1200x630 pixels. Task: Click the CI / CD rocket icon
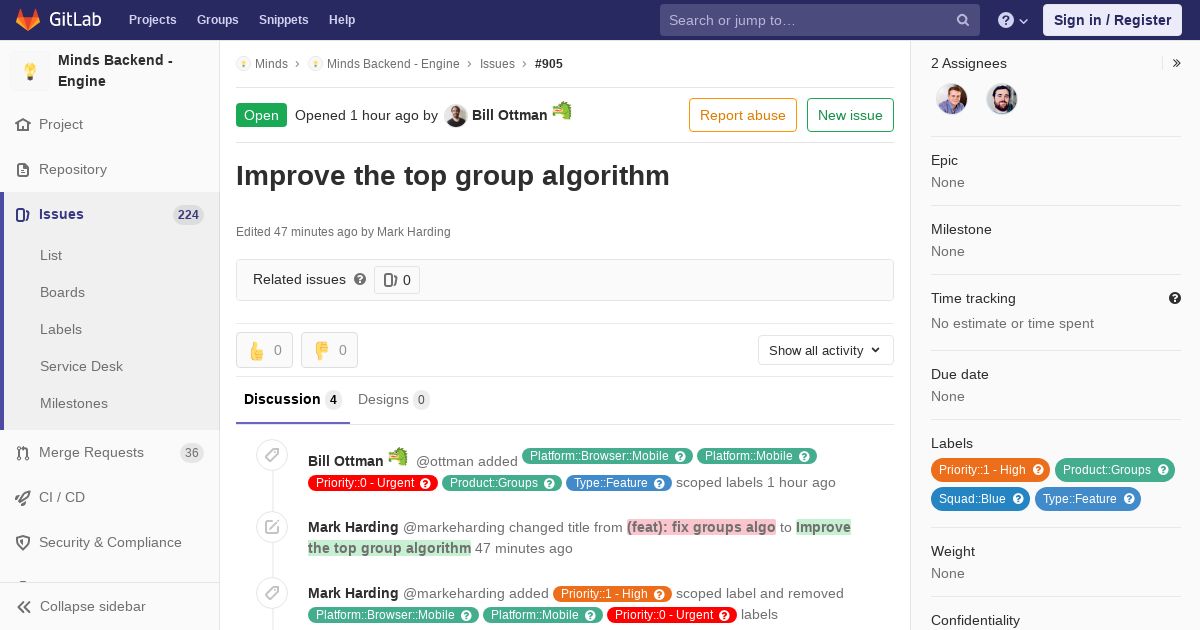coord(23,498)
